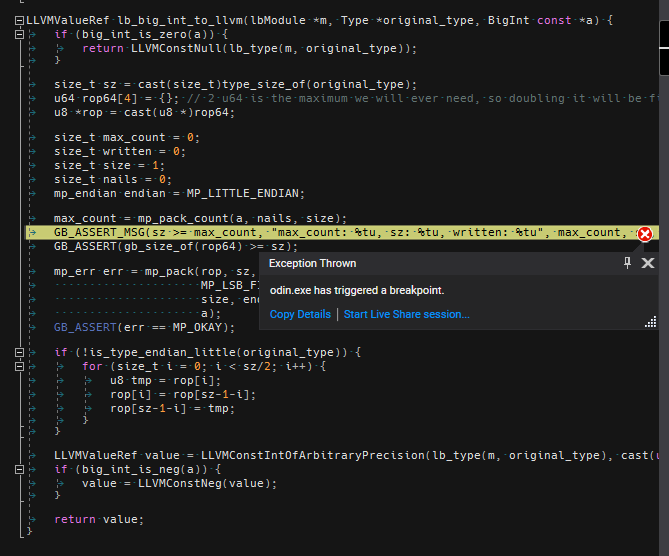Viewport: 669px width, 556px height.
Task: Click 'u64 rop64[4]' declaration
Action: 96,99
